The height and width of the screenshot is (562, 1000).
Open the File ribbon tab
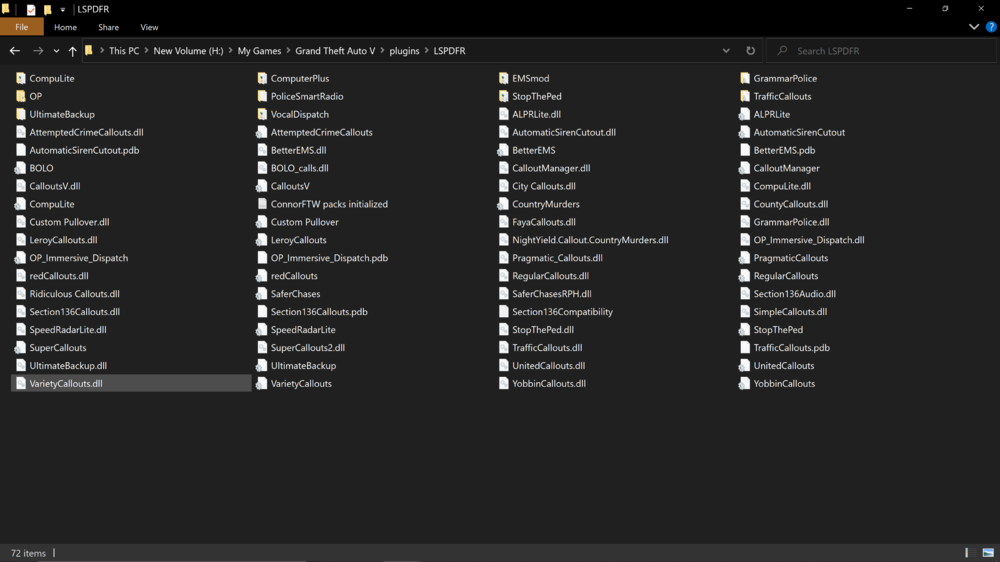click(22, 27)
